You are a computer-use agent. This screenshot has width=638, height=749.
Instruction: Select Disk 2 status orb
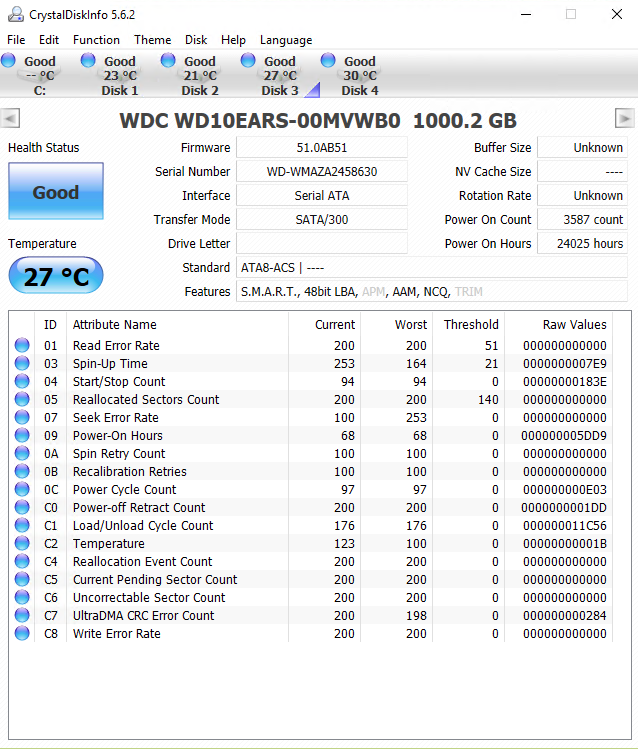coord(168,60)
